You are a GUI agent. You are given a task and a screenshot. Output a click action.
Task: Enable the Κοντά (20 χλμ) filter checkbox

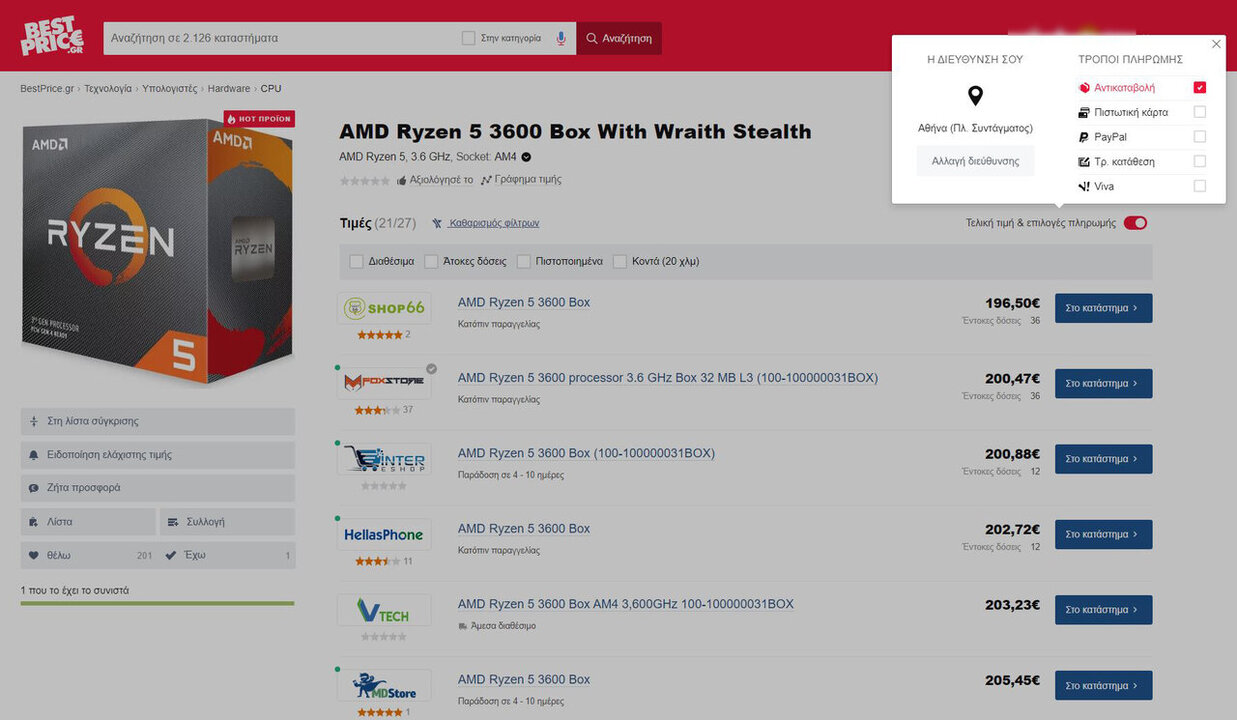click(620, 262)
